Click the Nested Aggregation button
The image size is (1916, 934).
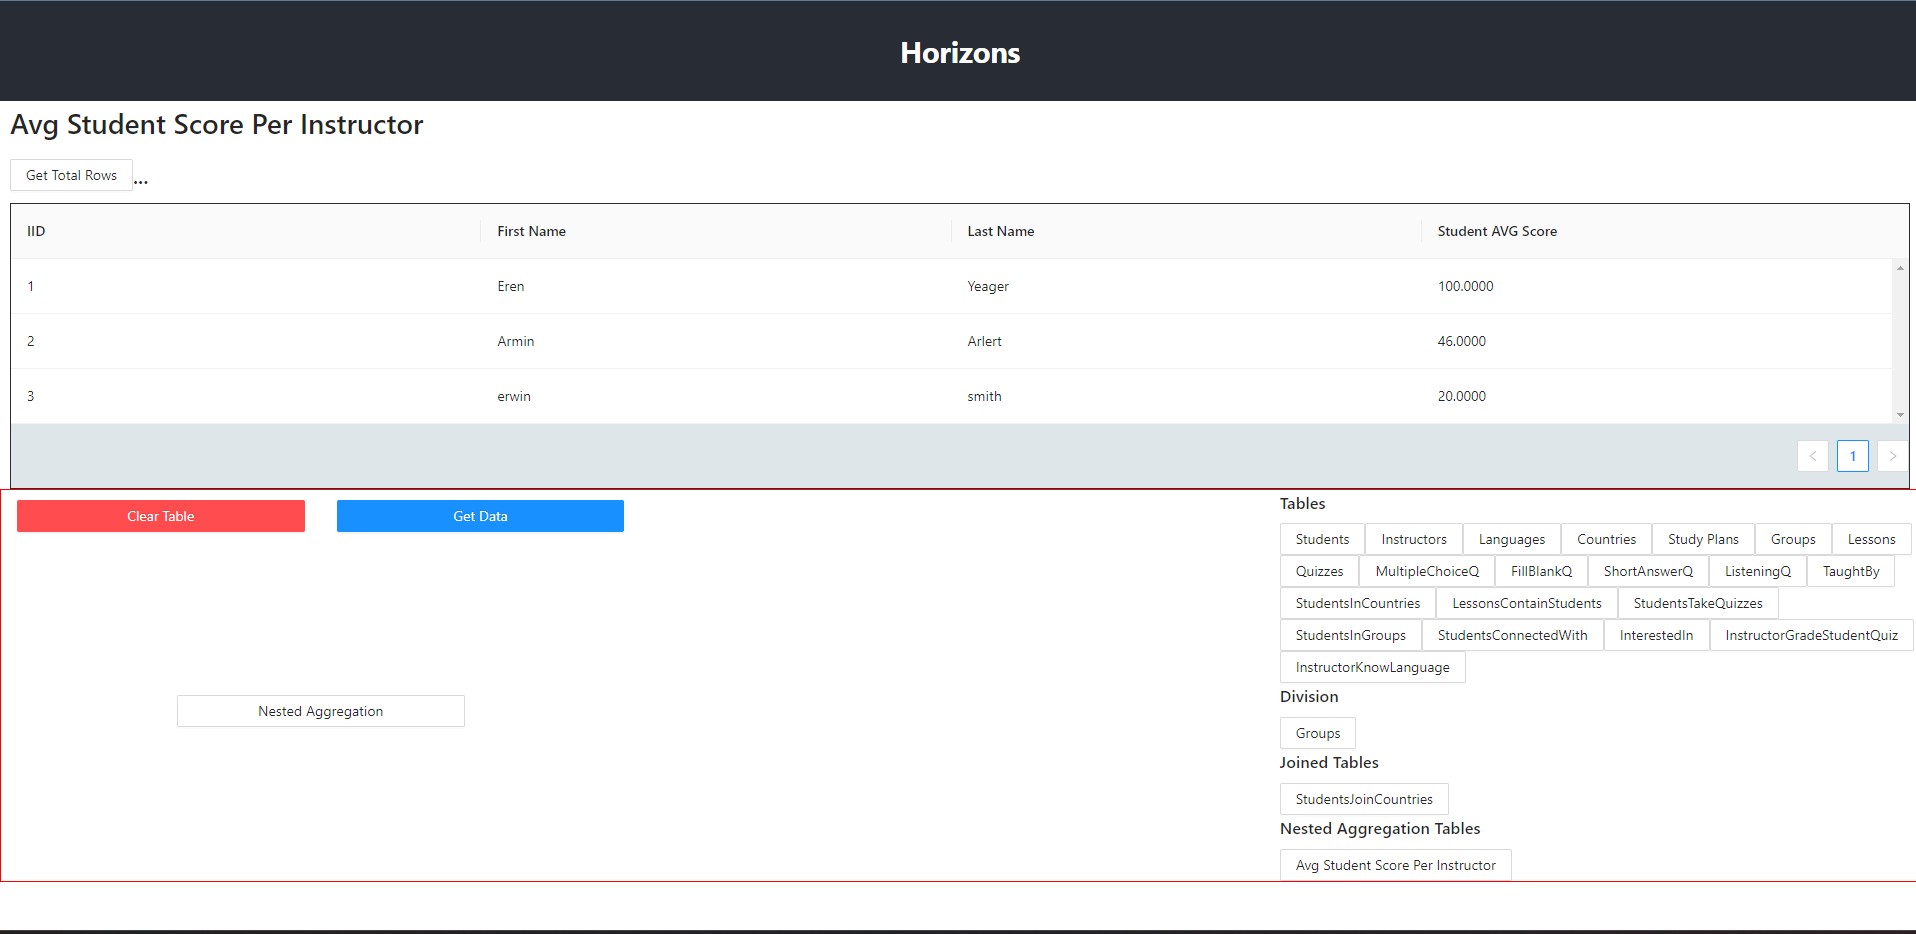[x=320, y=711]
